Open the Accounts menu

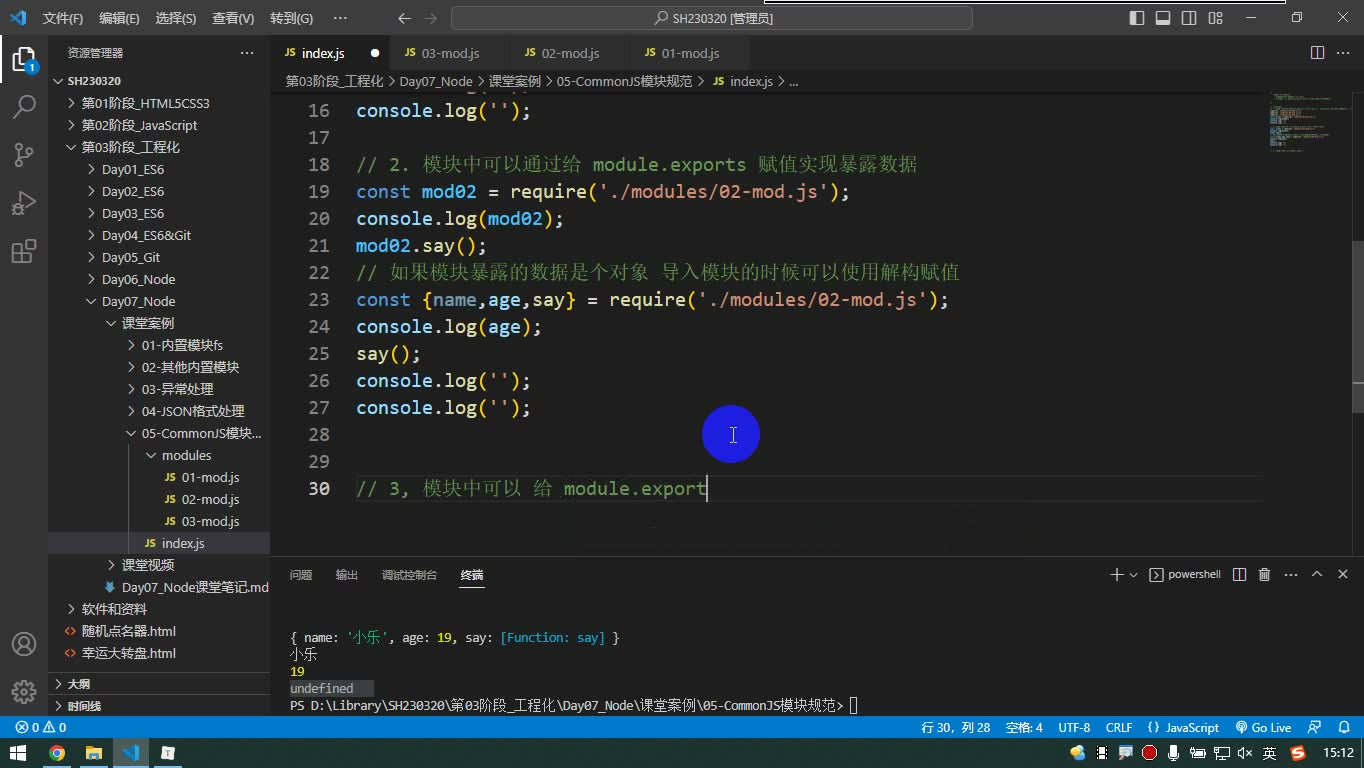[x=24, y=644]
